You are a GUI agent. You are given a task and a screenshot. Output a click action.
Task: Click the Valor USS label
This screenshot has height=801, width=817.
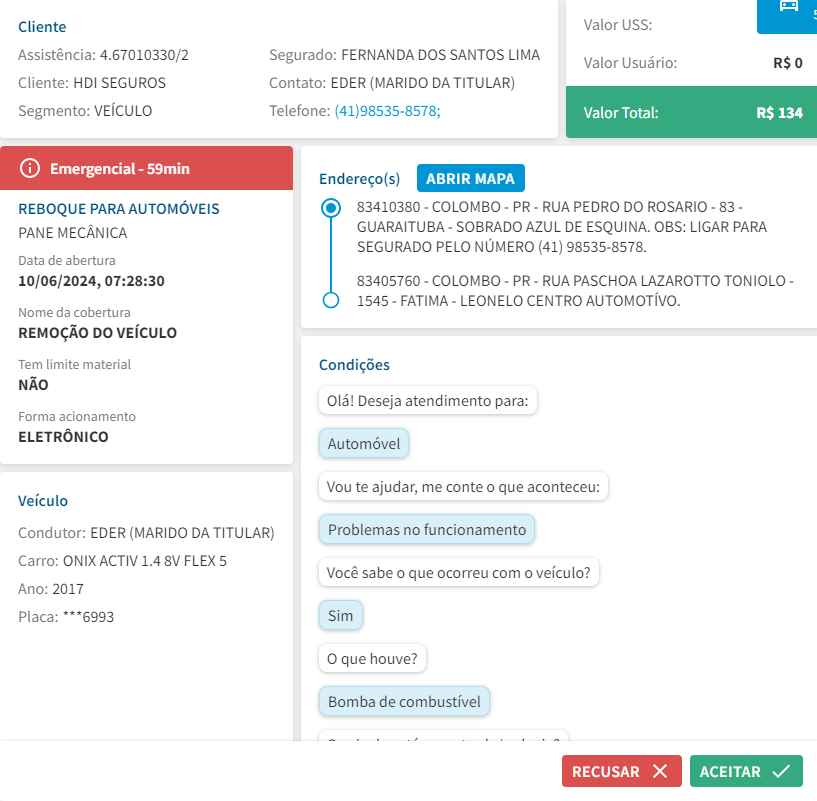tap(617, 25)
